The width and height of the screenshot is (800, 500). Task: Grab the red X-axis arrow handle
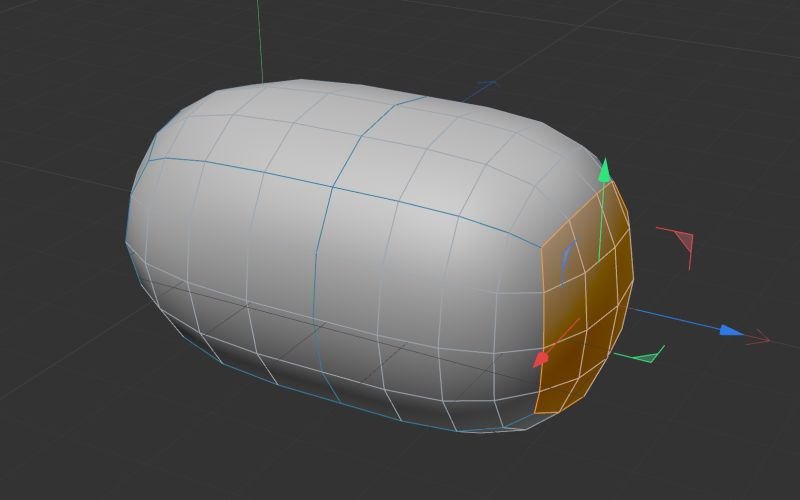(540, 359)
